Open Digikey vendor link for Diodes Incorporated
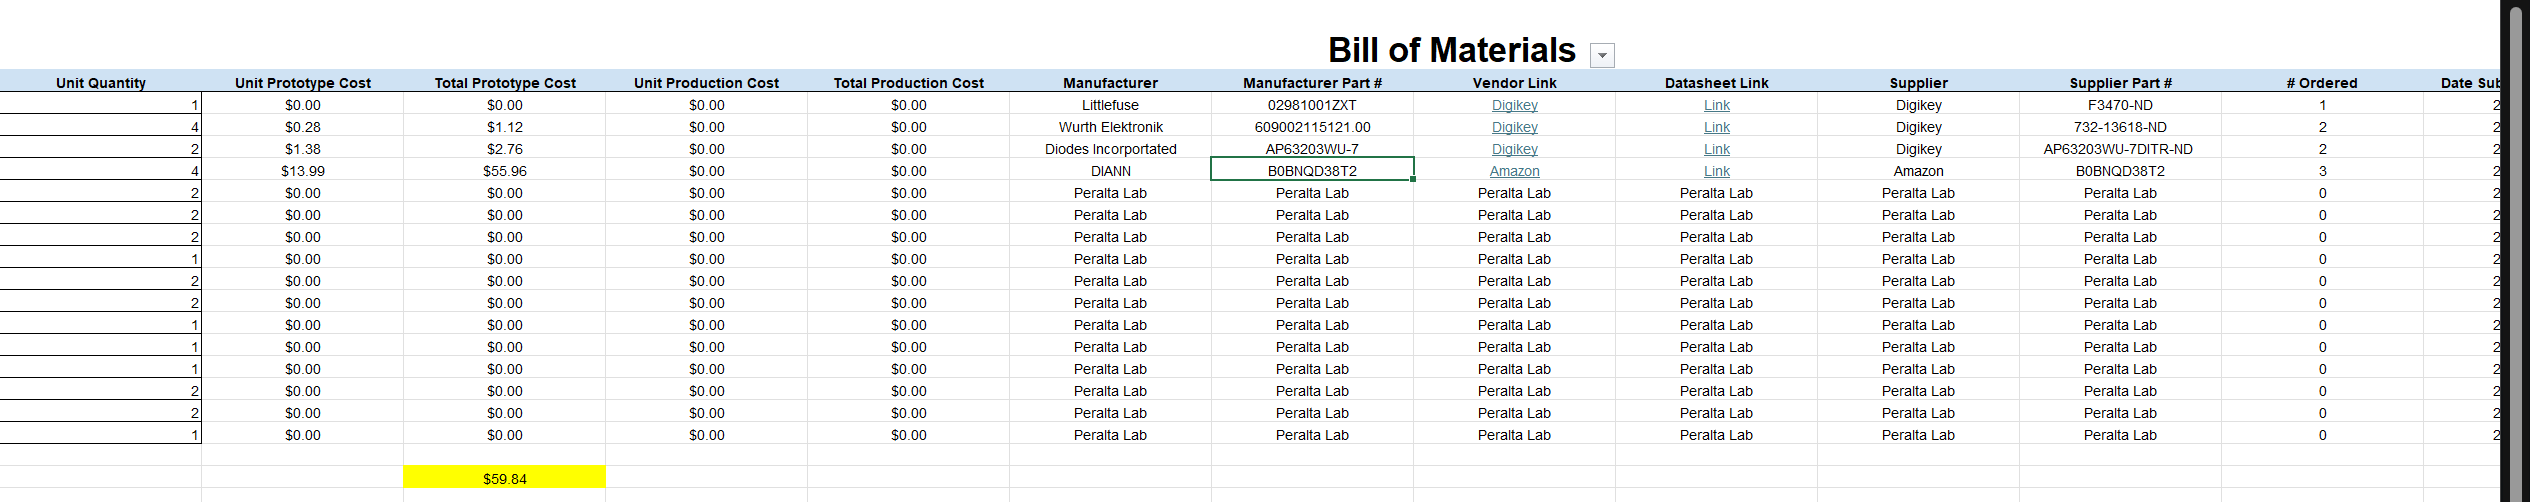Screen dimensions: 2530x502 coord(1514,149)
